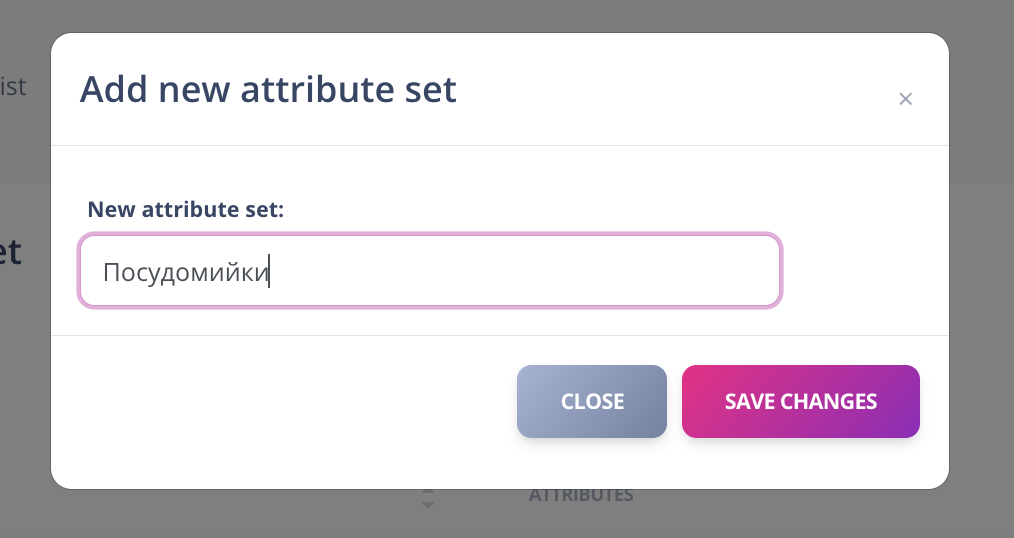Select the ATTRIBUTES column header below the dialog
Image resolution: width=1014 pixels, height=538 pixels.
pos(580,495)
